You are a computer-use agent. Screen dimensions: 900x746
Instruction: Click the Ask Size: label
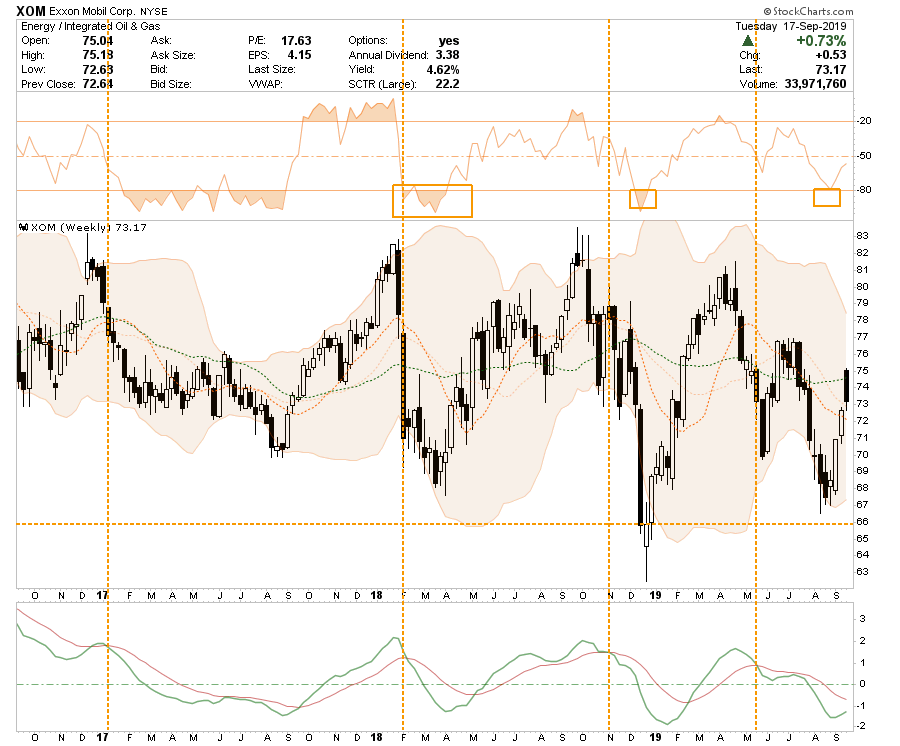[173, 55]
